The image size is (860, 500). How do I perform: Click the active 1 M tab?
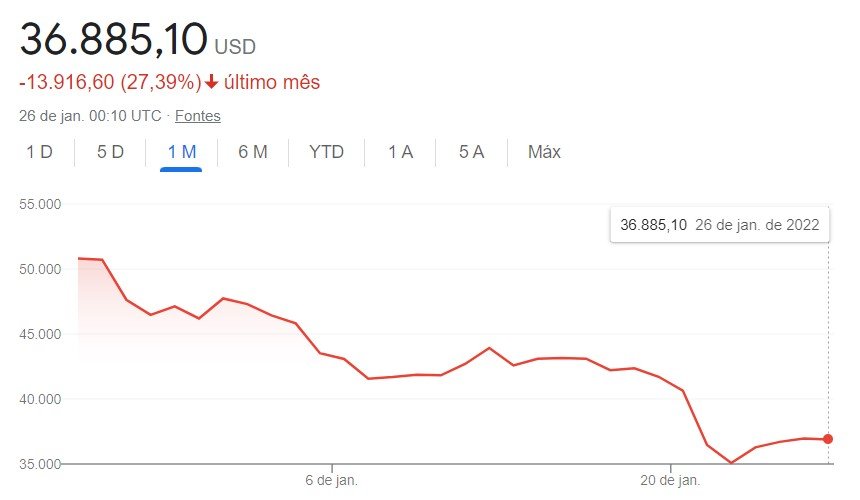pyautogui.click(x=181, y=152)
